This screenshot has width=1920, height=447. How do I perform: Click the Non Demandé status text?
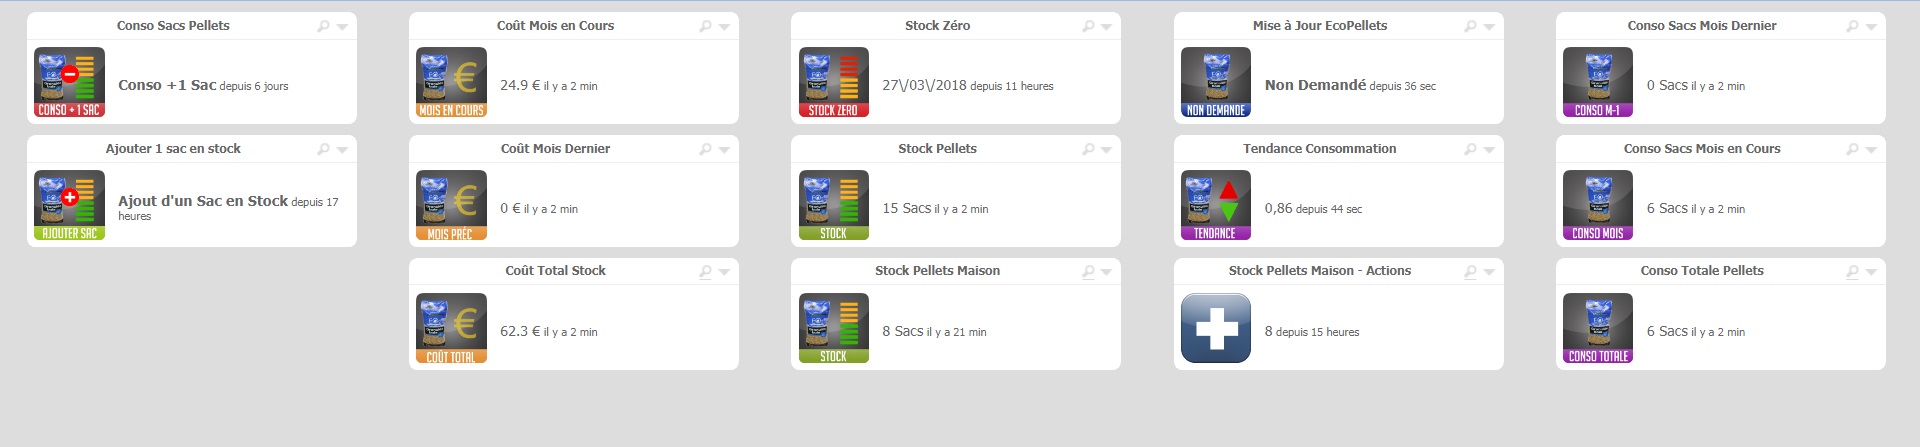point(1315,85)
